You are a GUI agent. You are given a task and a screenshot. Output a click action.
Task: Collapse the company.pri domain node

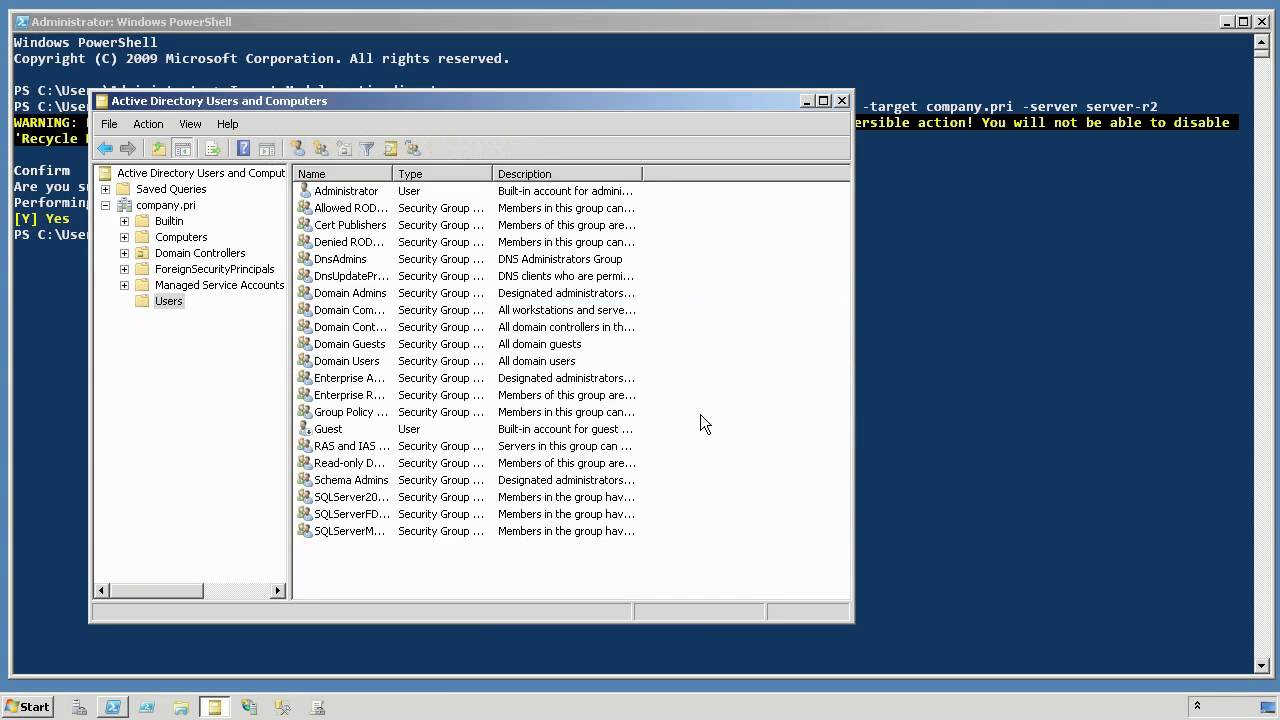105,205
